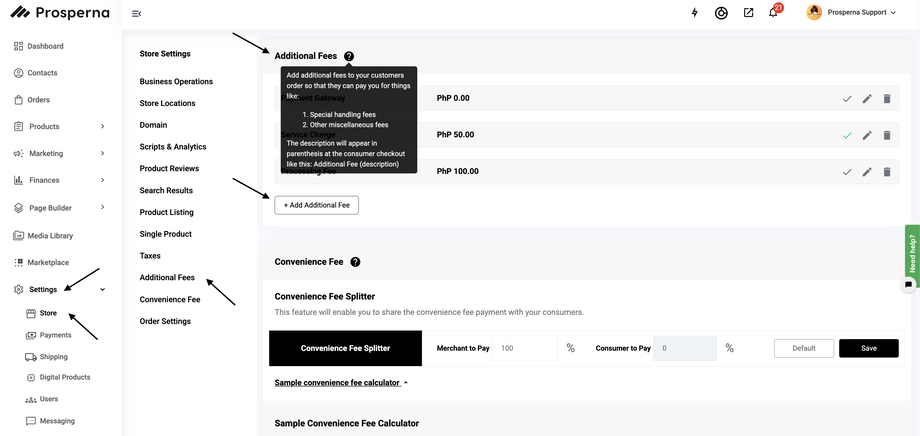
Task: Save the Convenience Fee Splitter settings
Action: pos(868,348)
